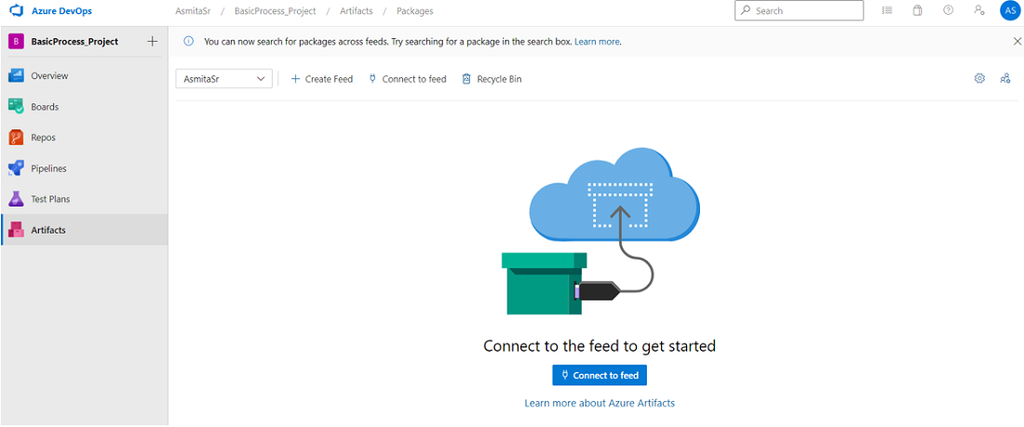
Task: Go to AsmitaSr breadcrumb
Action: tap(193, 11)
